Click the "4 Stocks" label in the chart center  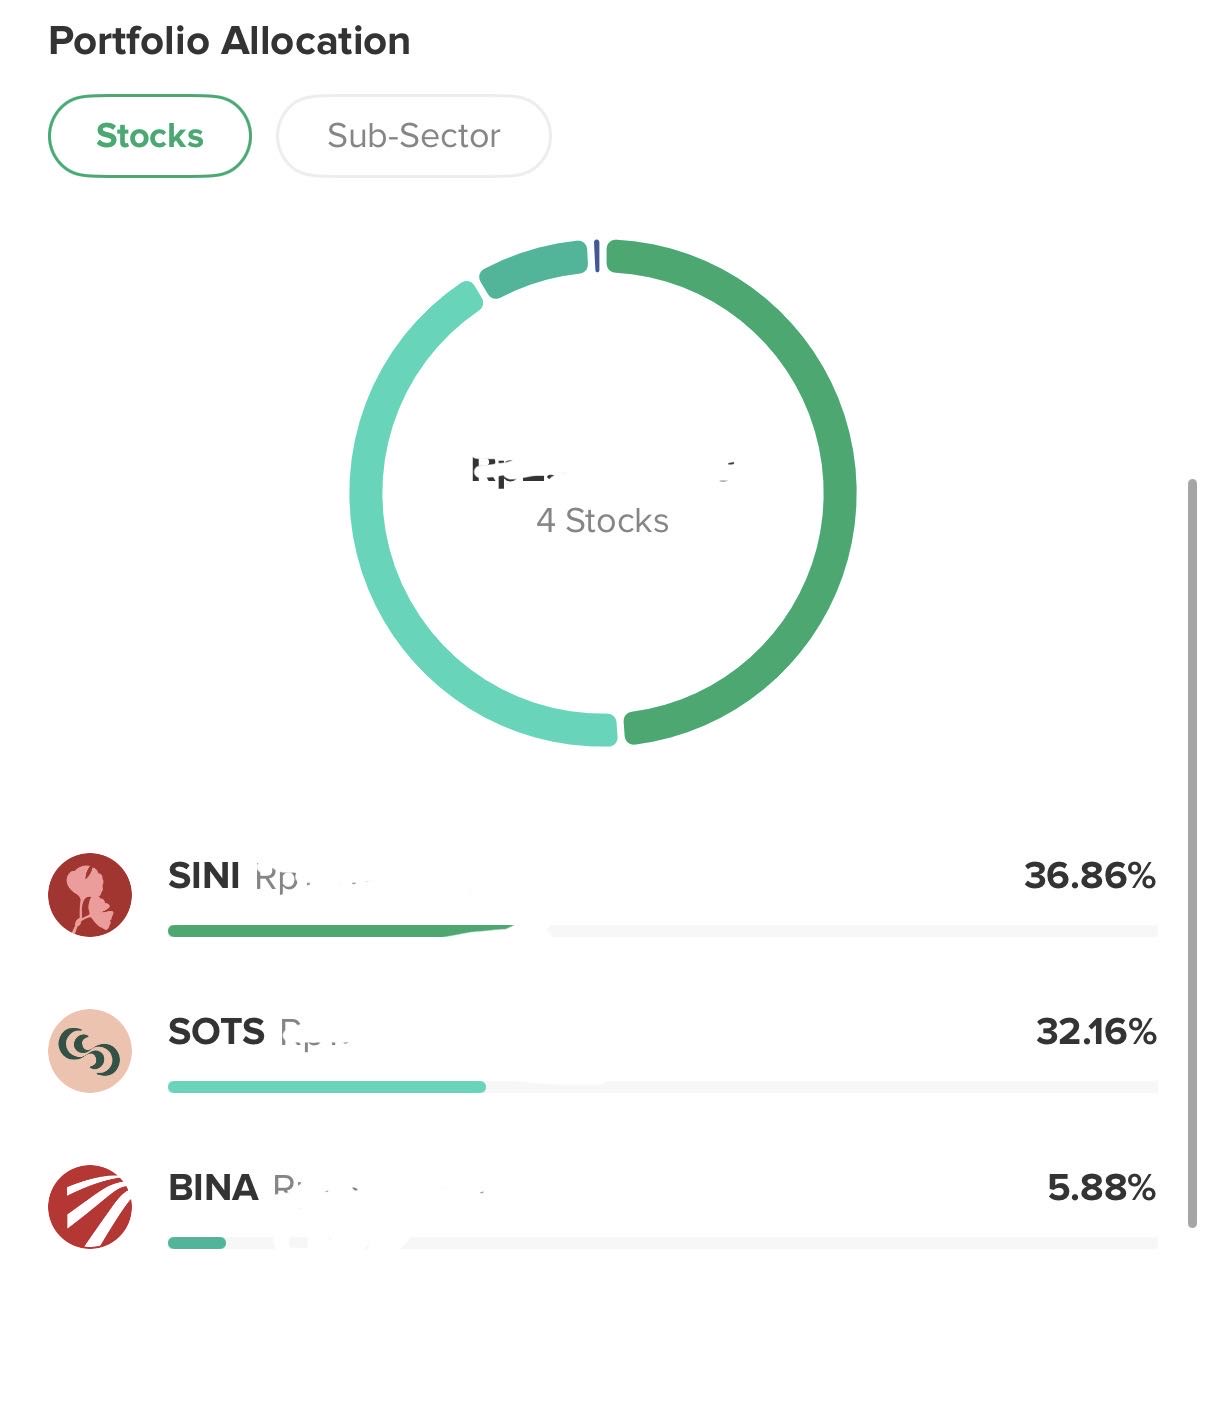point(602,521)
